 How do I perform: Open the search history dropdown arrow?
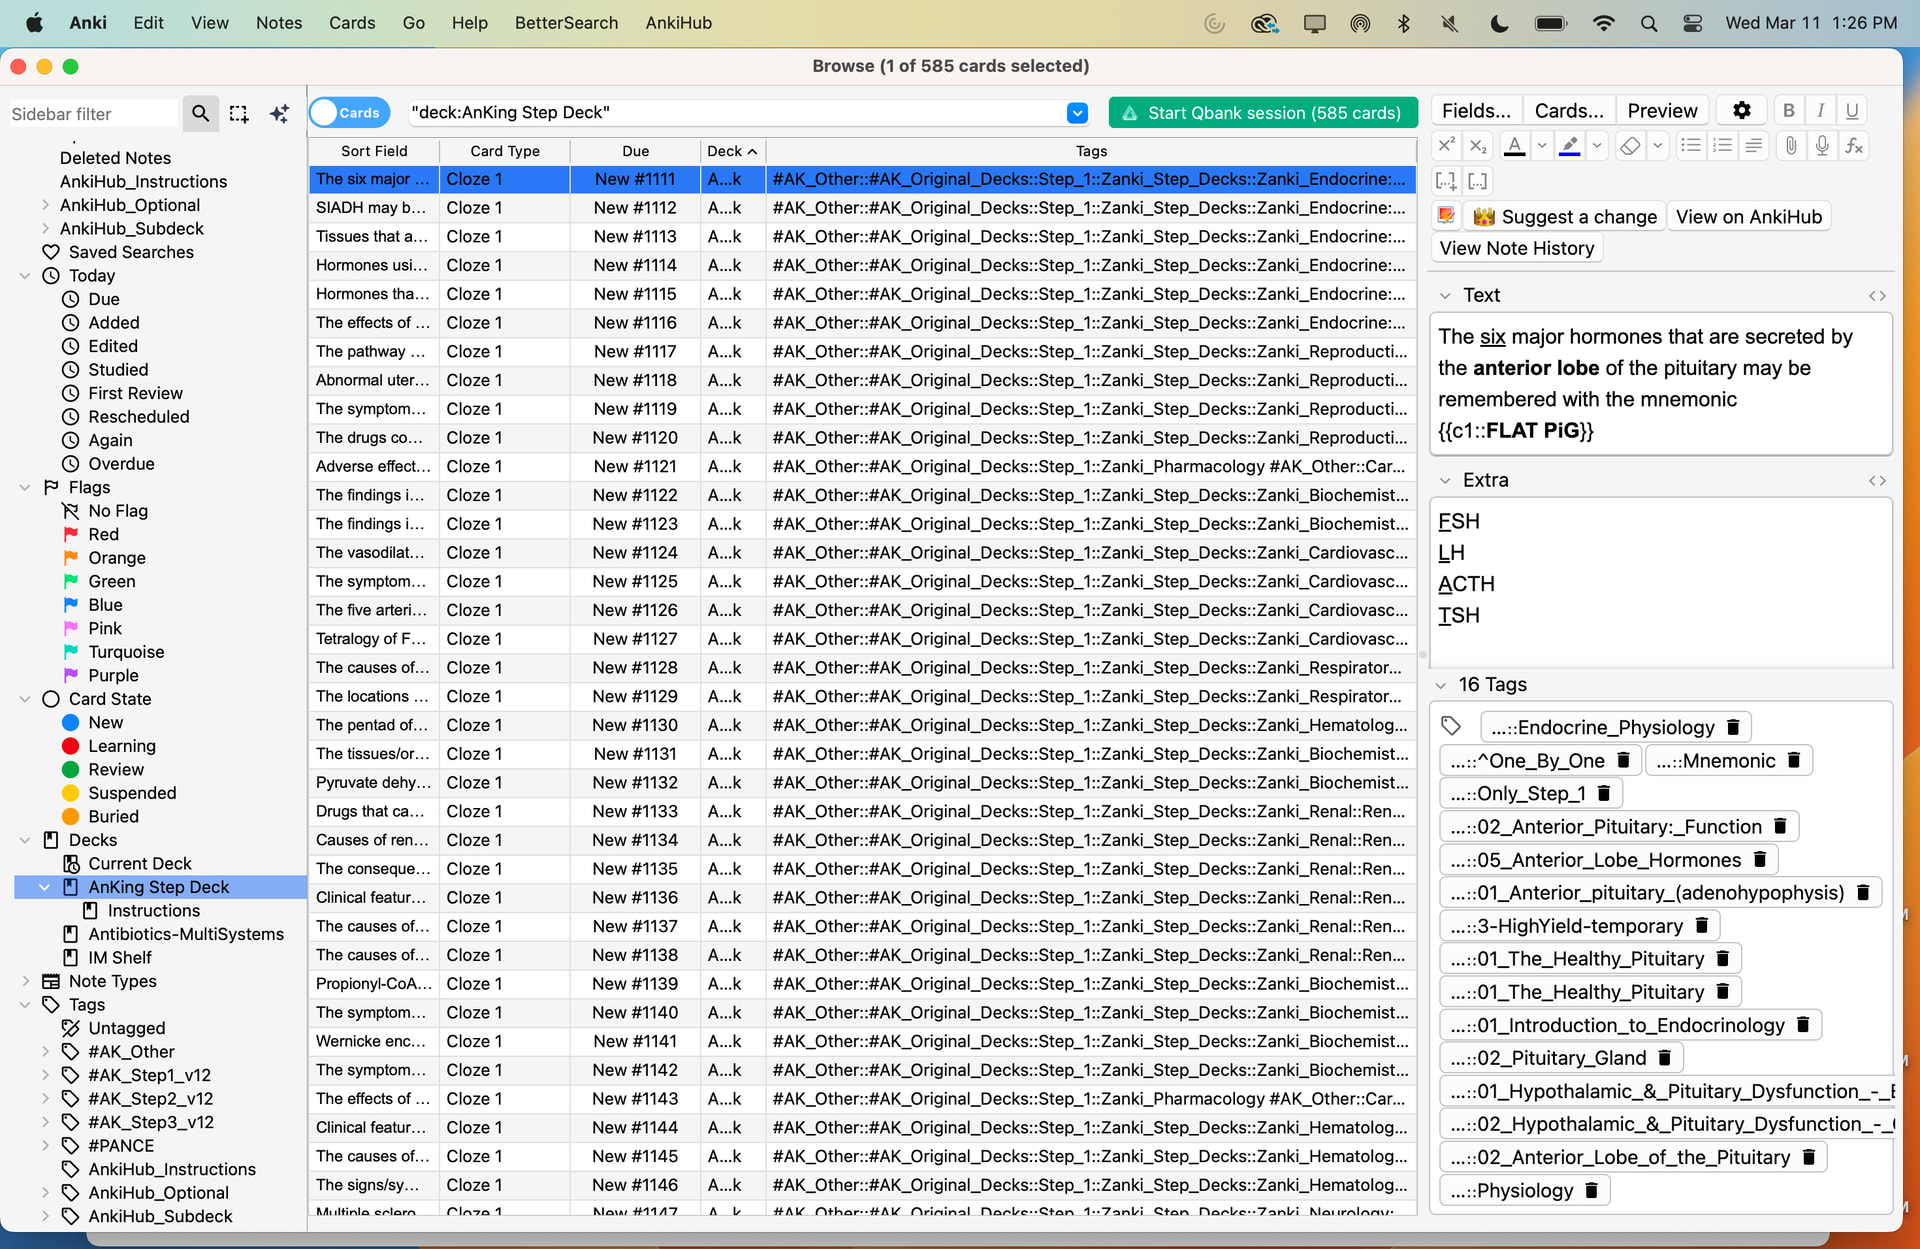pyautogui.click(x=1077, y=113)
